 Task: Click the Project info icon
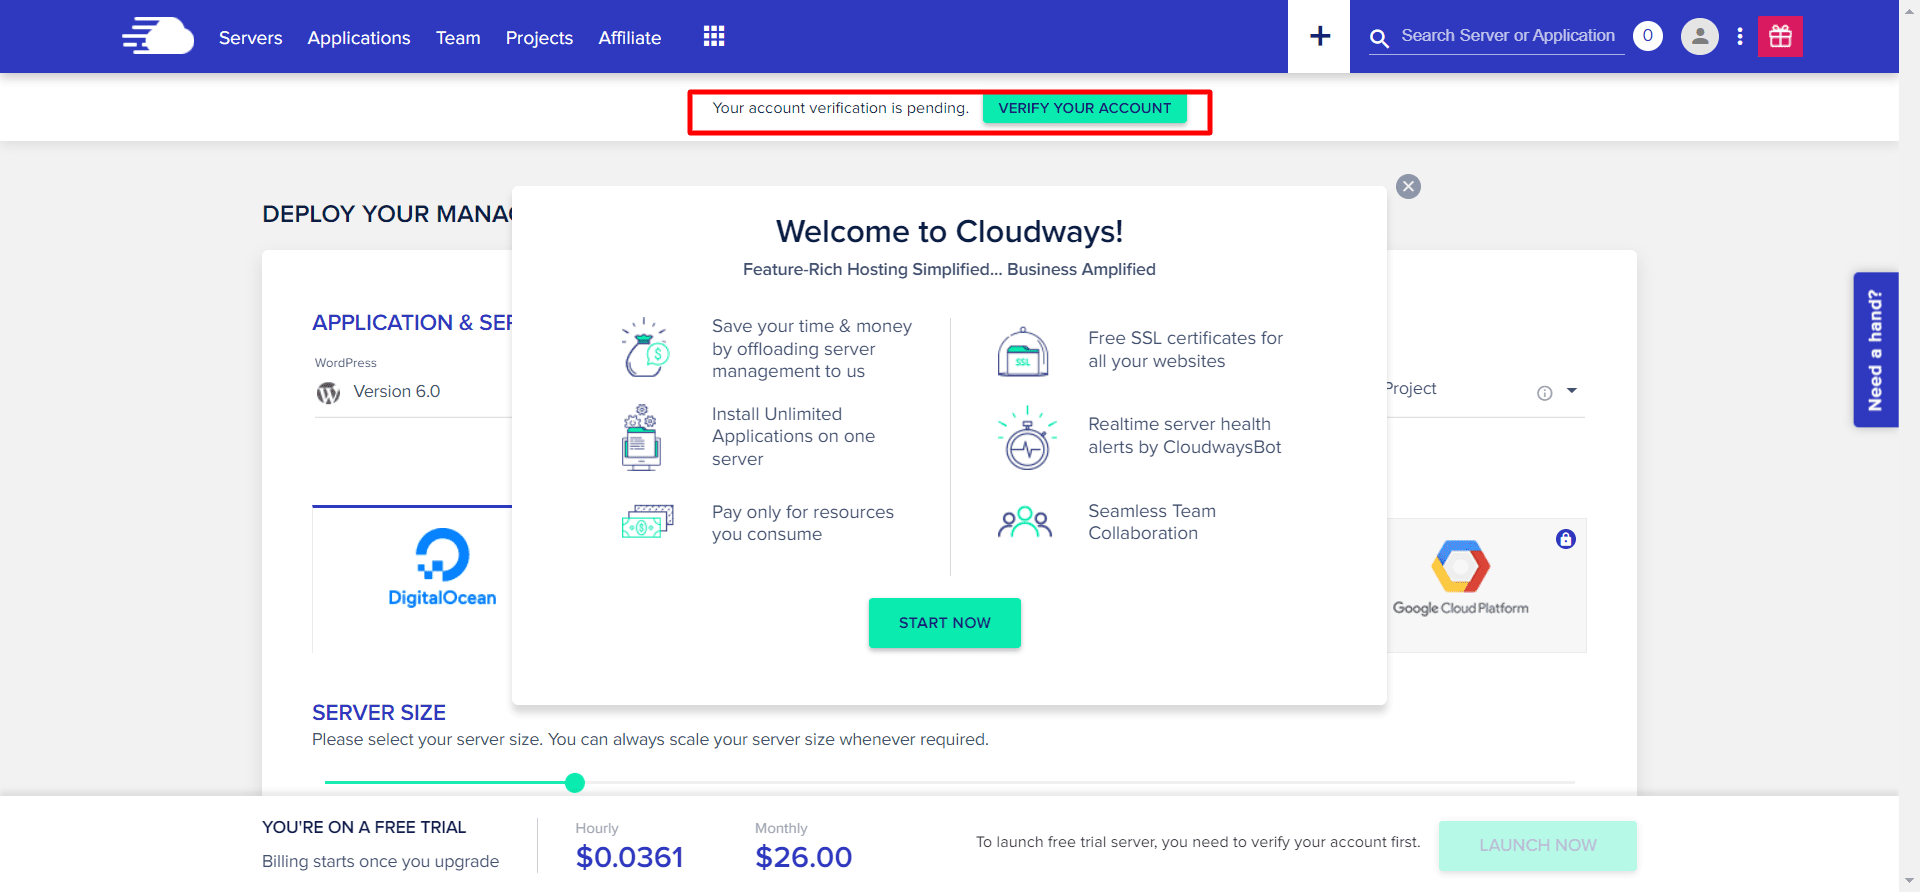(1544, 393)
